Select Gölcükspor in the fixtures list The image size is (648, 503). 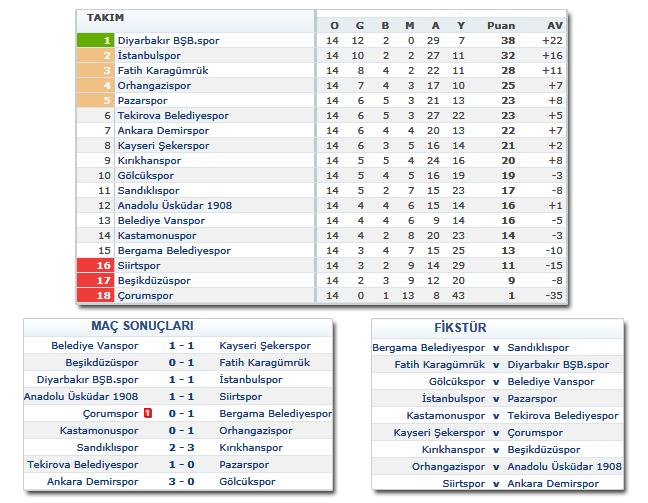(458, 381)
